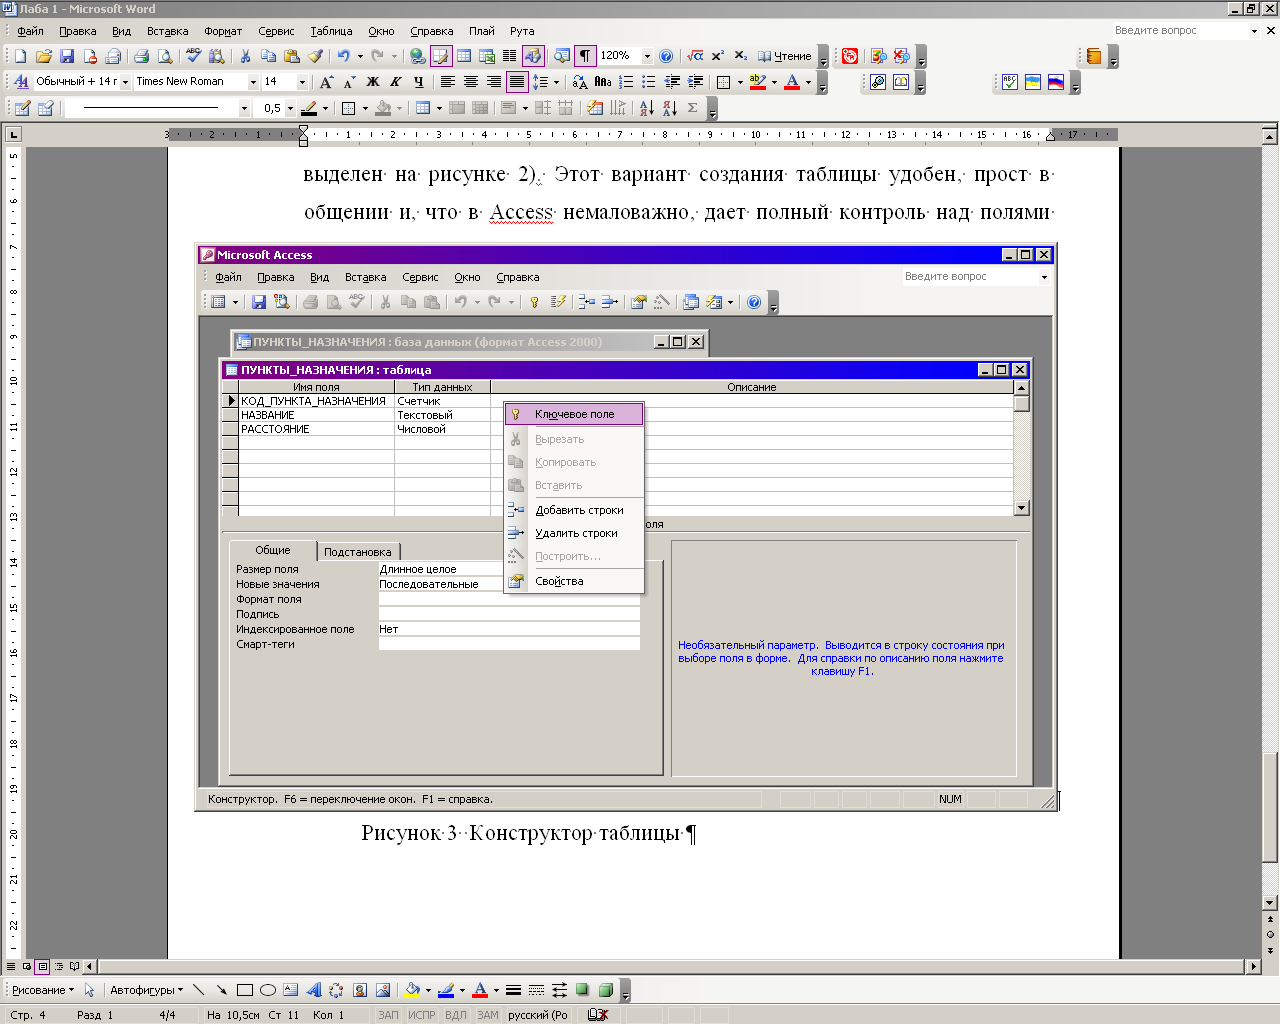Open the Формат menu in Word
Viewport: 1280px width, 1024px height.
coord(223,31)
